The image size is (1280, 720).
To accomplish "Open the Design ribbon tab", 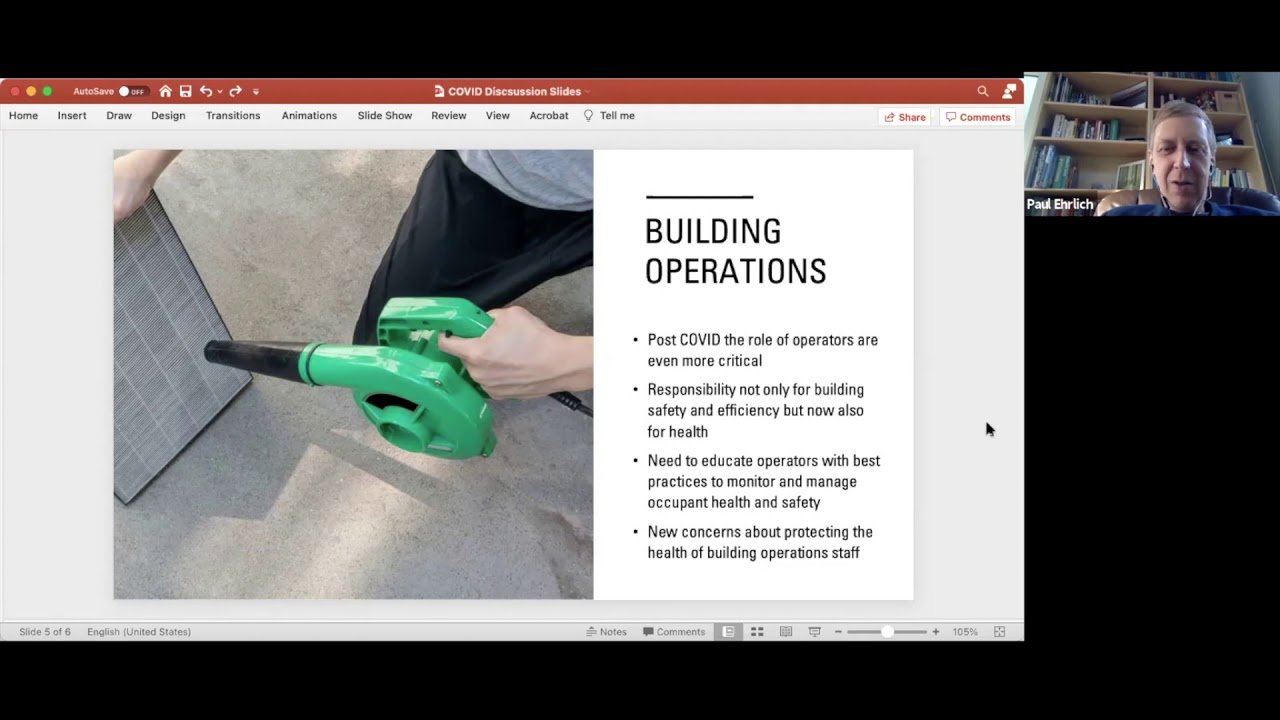I will 168,116.
